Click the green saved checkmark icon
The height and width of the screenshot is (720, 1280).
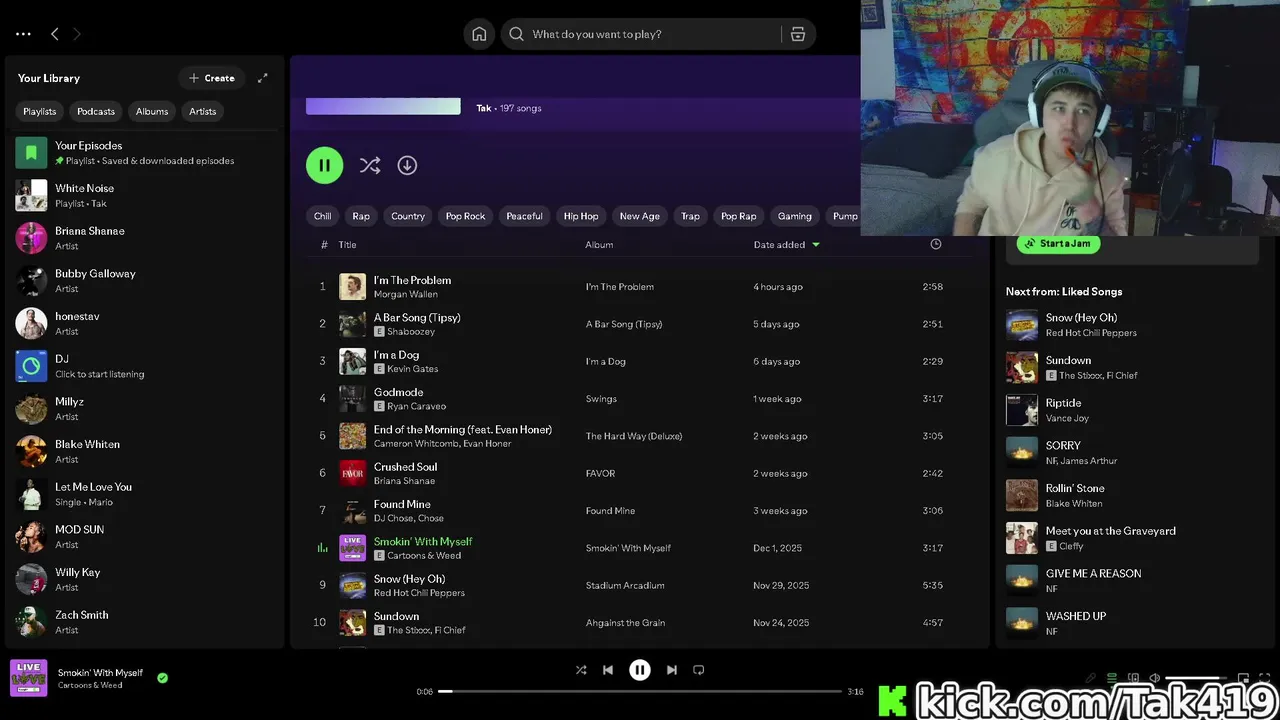coord(162,677)
